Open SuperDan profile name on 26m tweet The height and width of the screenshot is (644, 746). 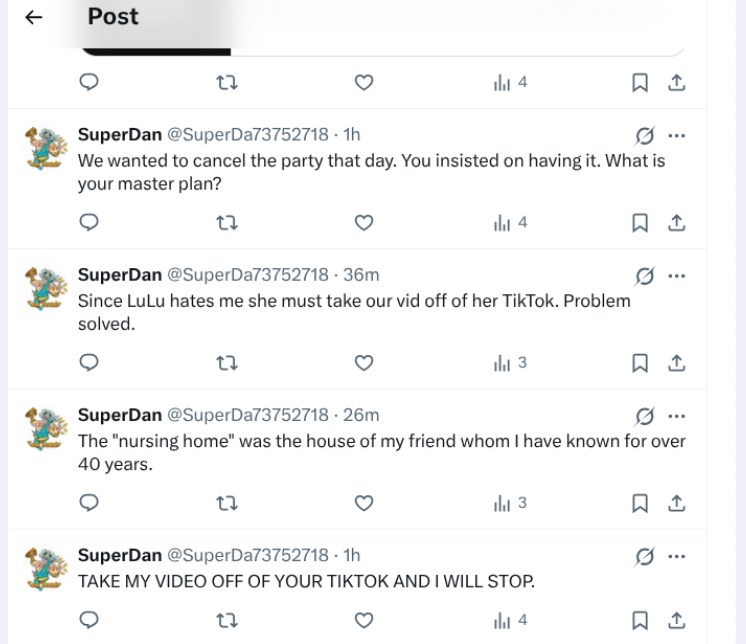(119, 415)
